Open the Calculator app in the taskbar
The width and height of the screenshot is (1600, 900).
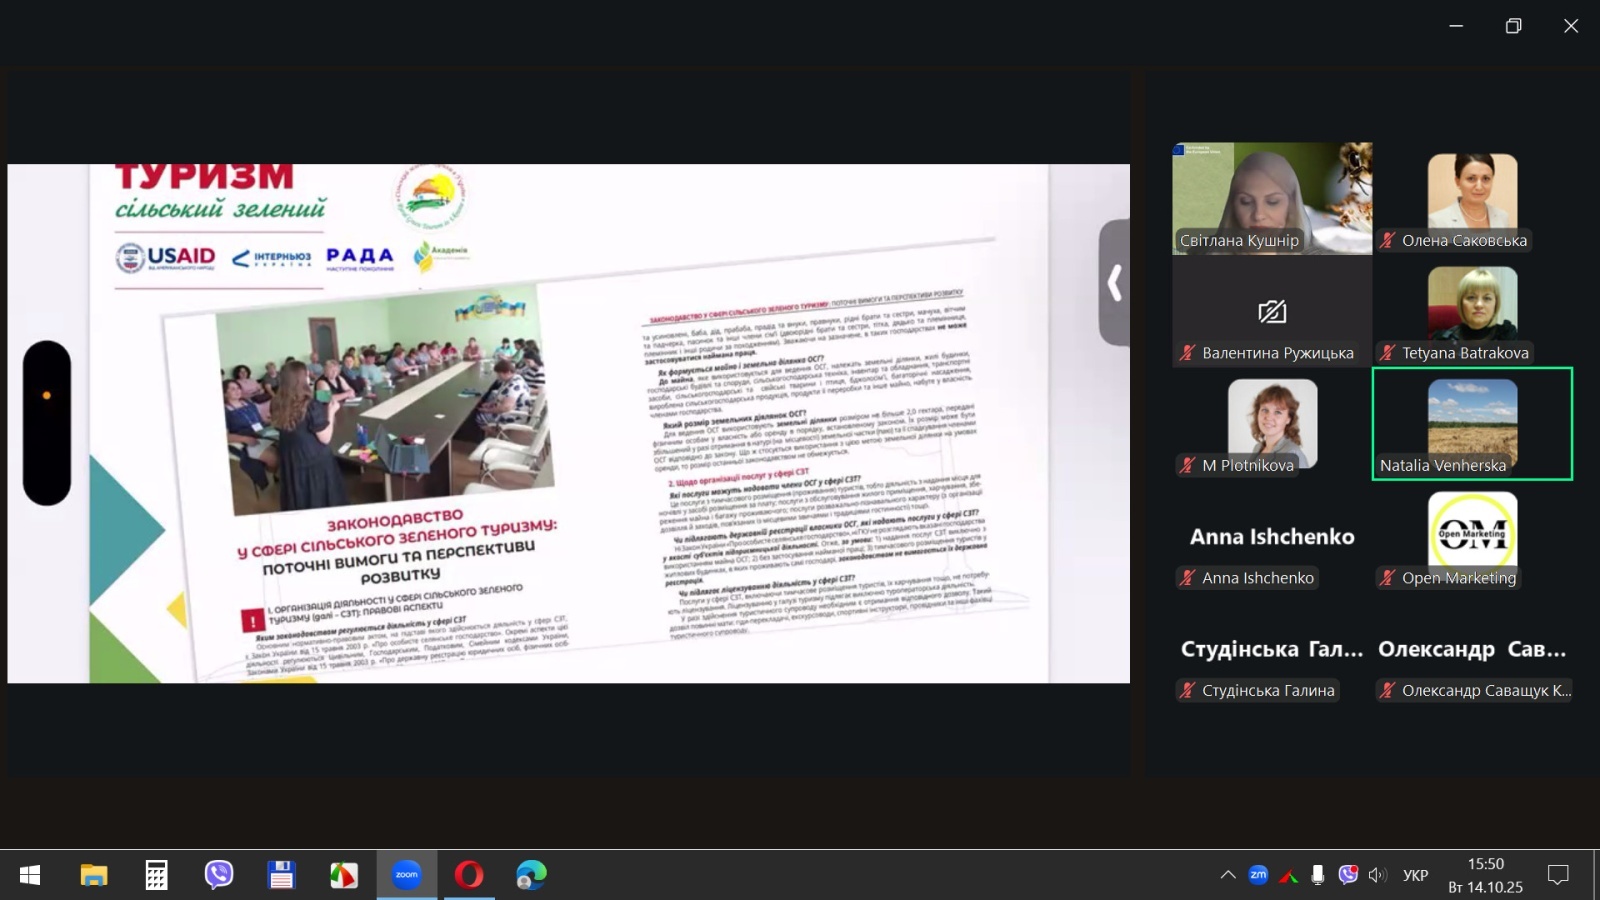click(156, 875)
